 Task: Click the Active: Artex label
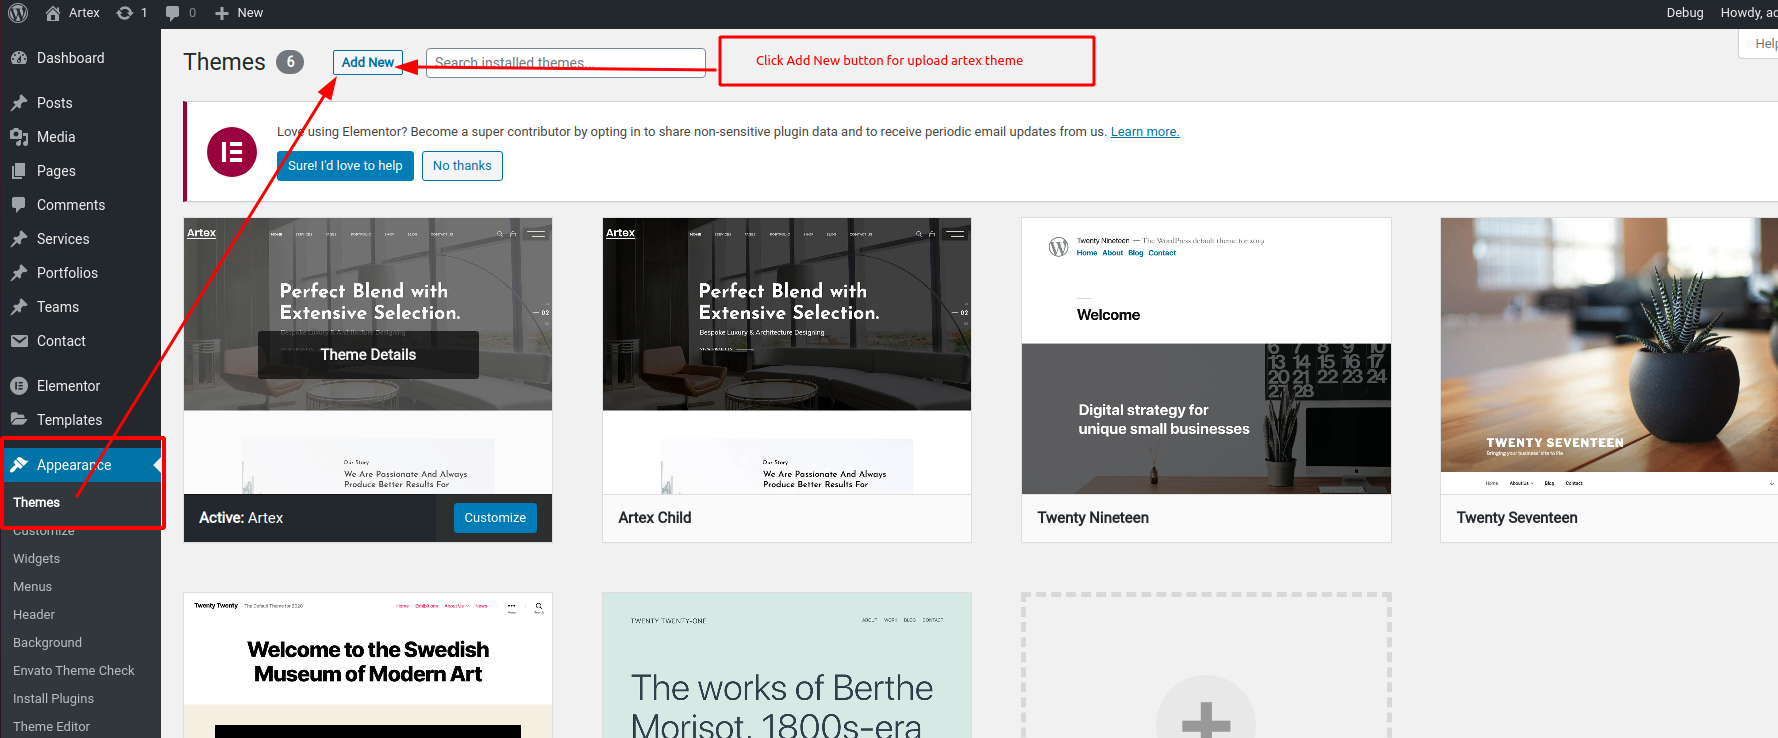tap(241, 518)
